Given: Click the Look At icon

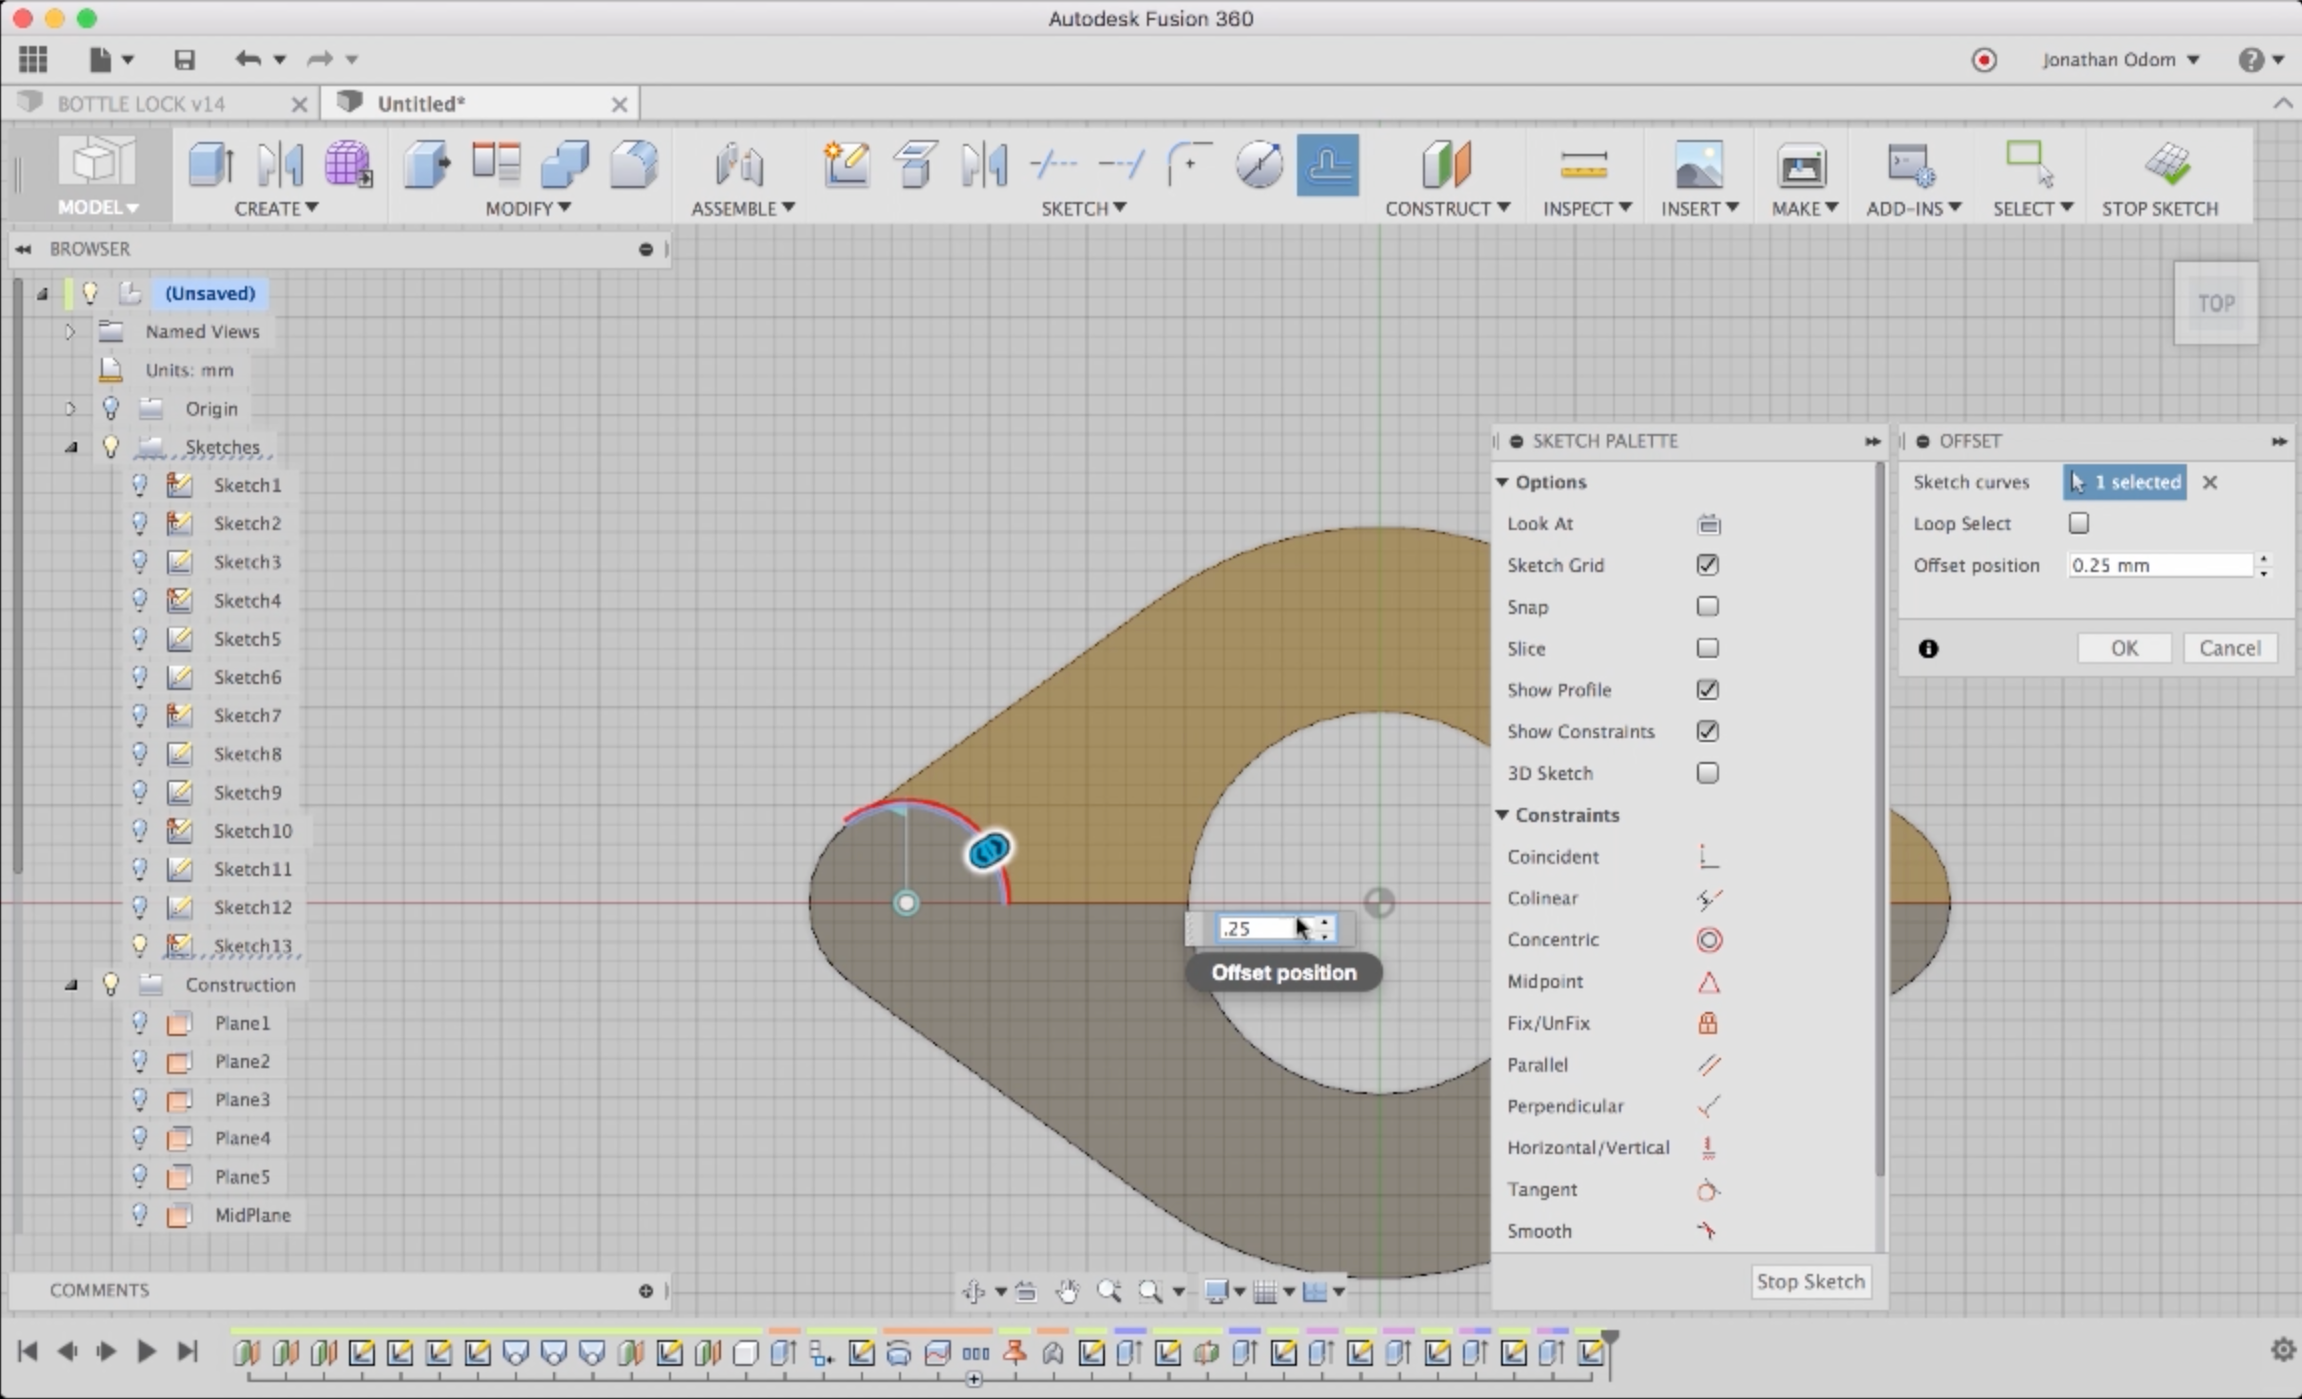Looking at the screenshot, I should [1708, 524].
